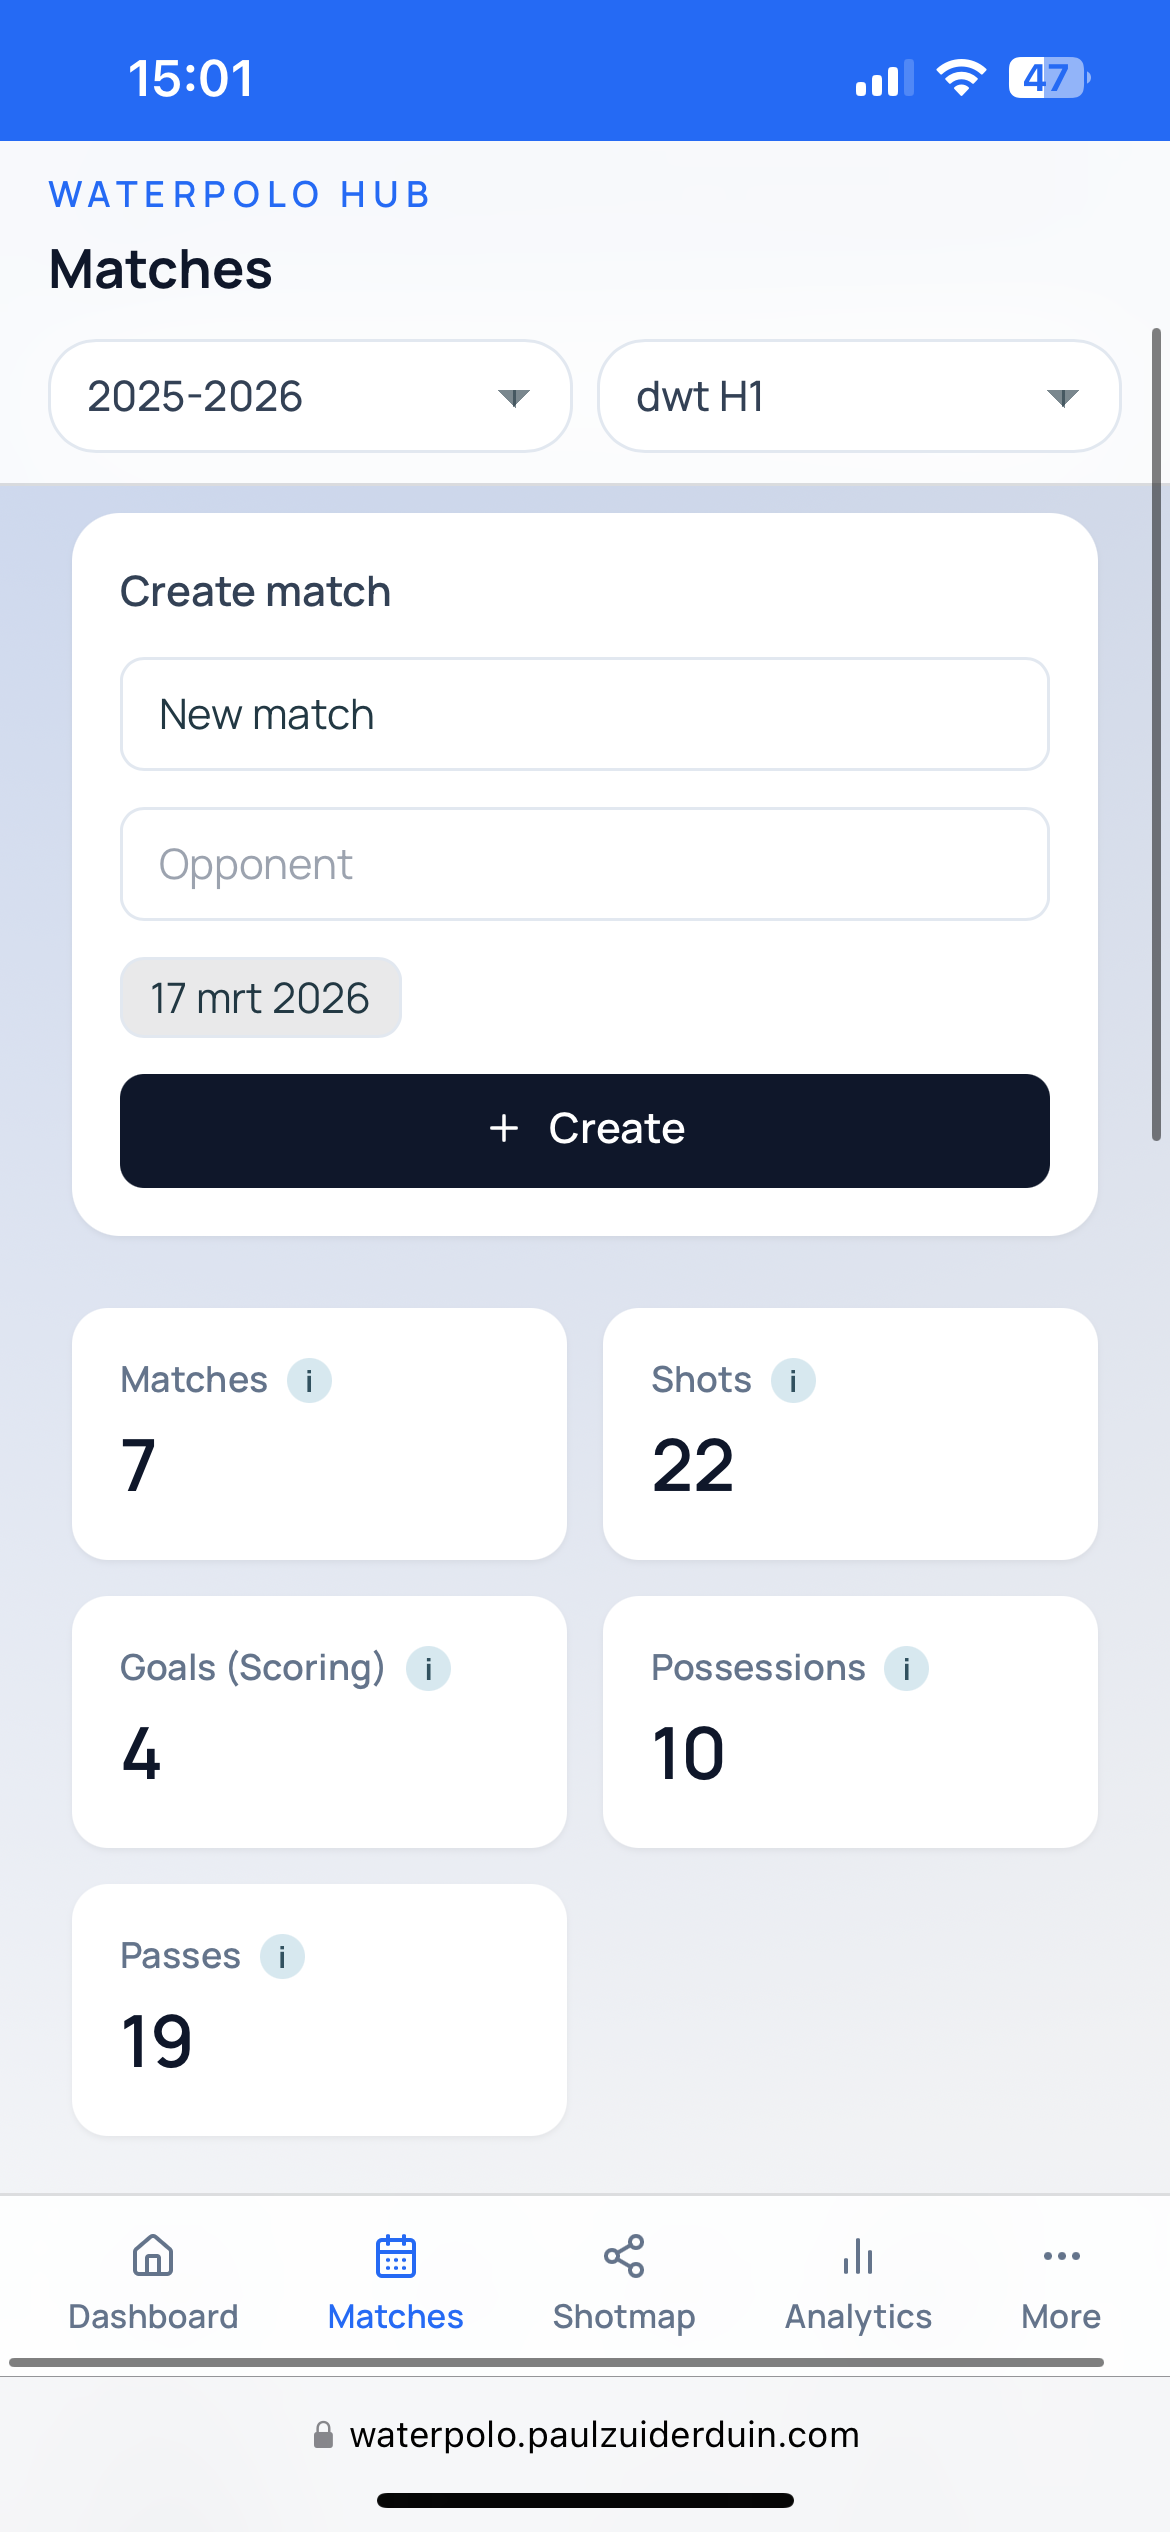Open the Shotmap view

pos(623,2256)
